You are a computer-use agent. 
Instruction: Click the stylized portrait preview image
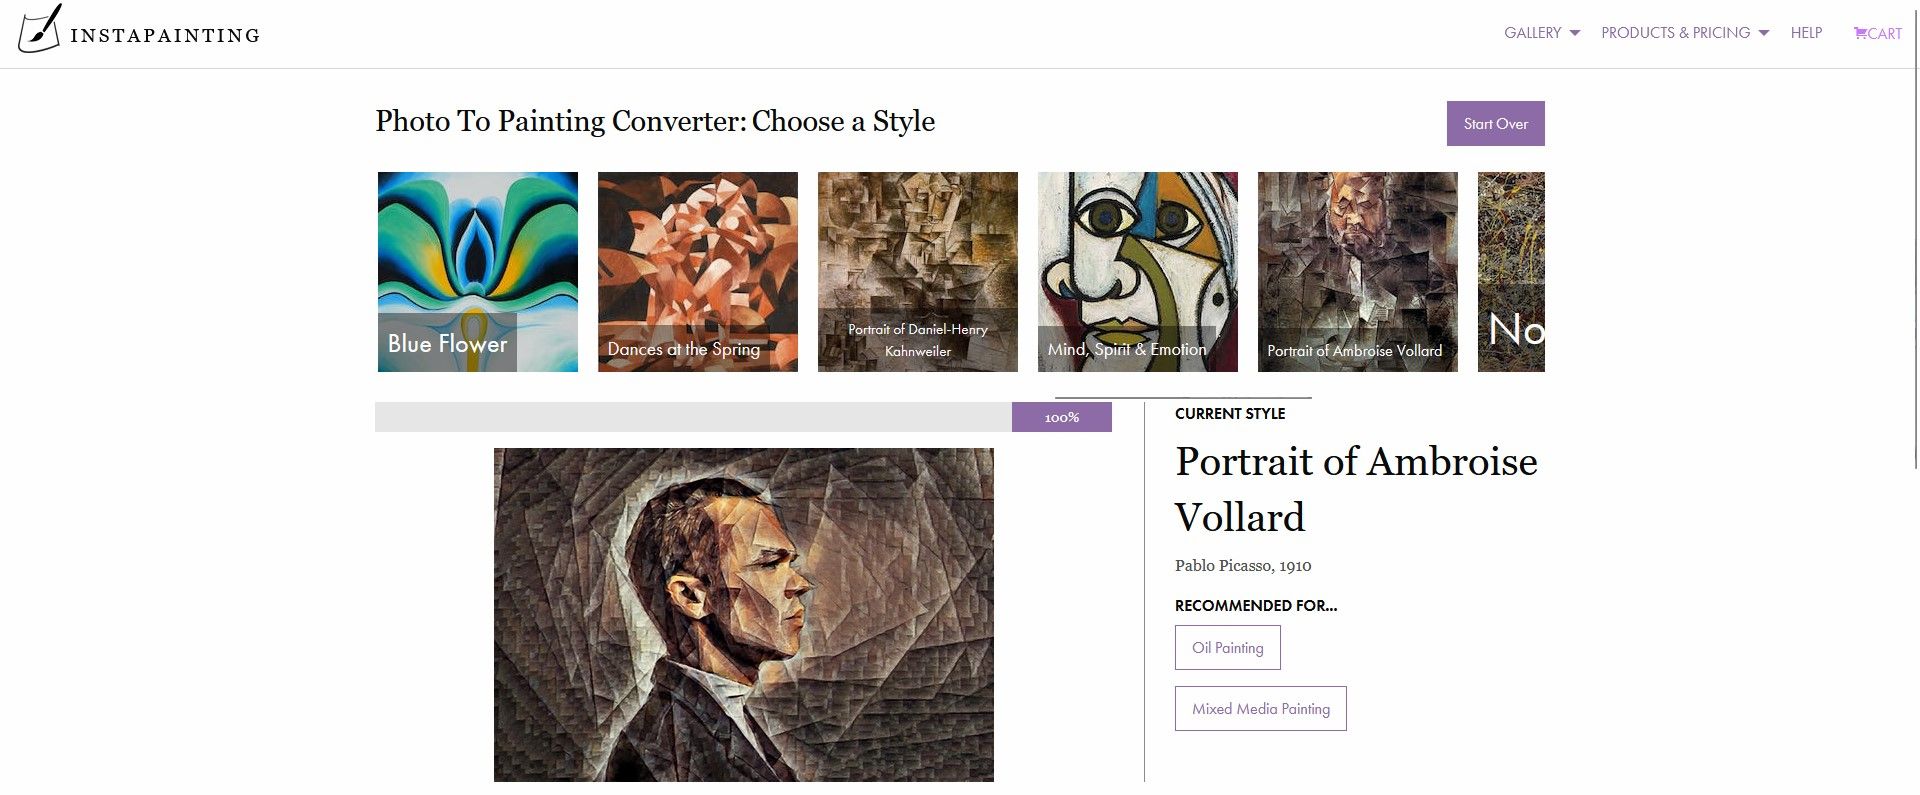point(743,613)
